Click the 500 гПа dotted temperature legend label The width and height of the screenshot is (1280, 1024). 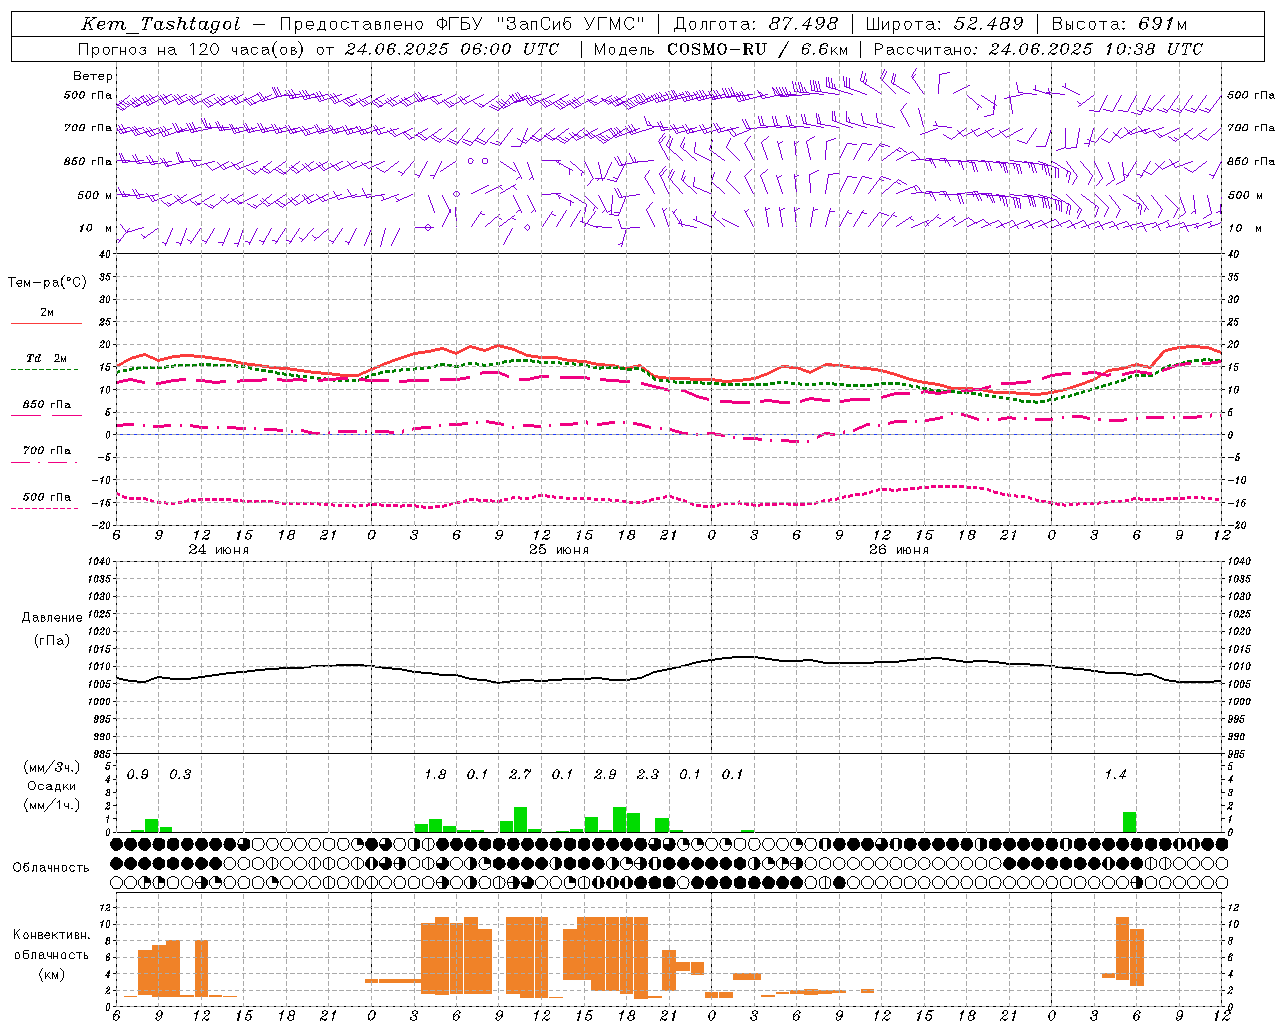47,496
